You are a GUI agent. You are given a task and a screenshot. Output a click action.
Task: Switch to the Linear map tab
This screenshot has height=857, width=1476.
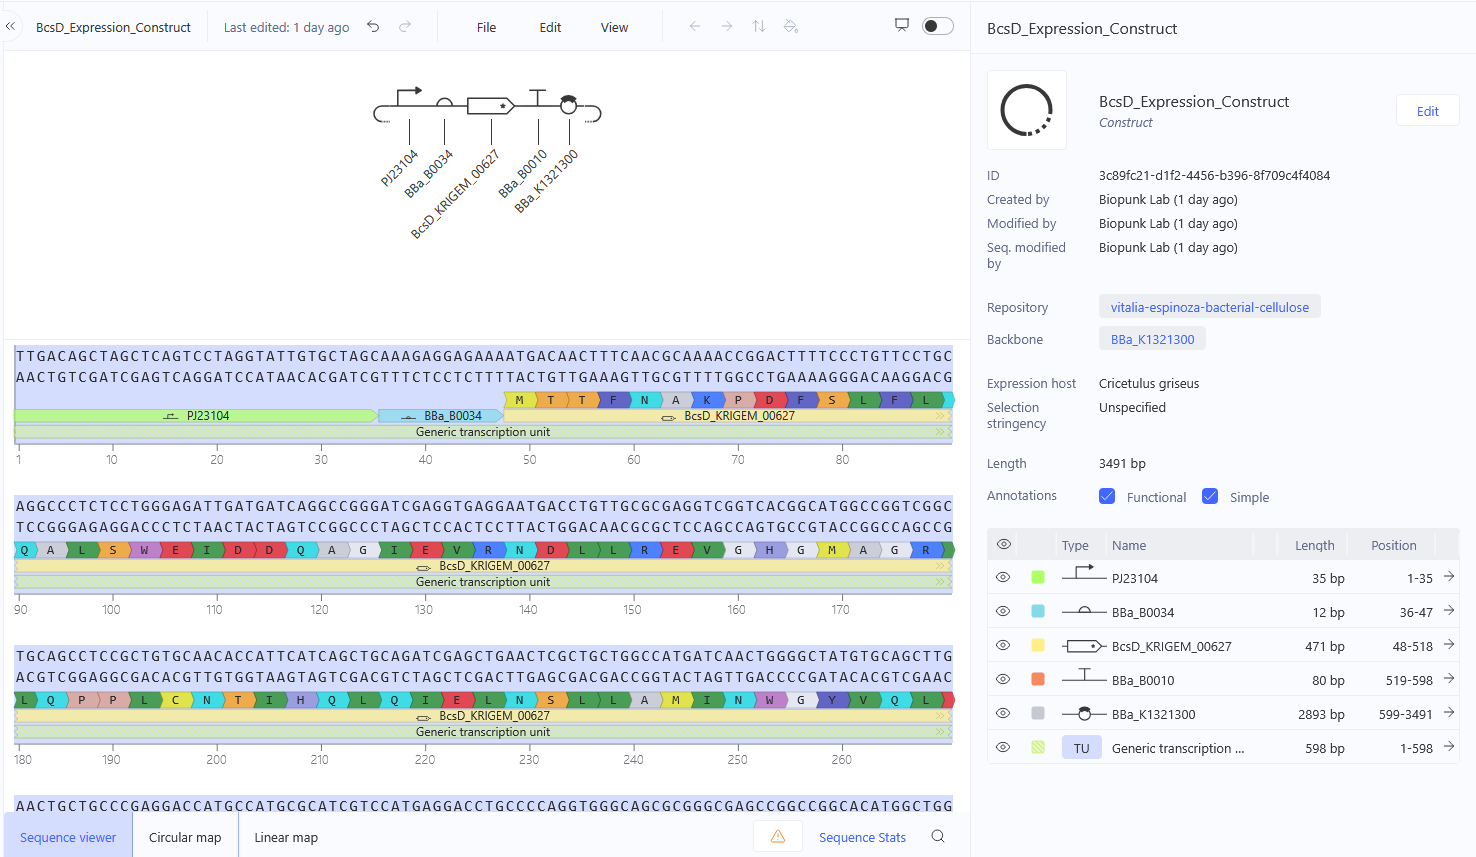pyautogui.click(x=286, y=837)
